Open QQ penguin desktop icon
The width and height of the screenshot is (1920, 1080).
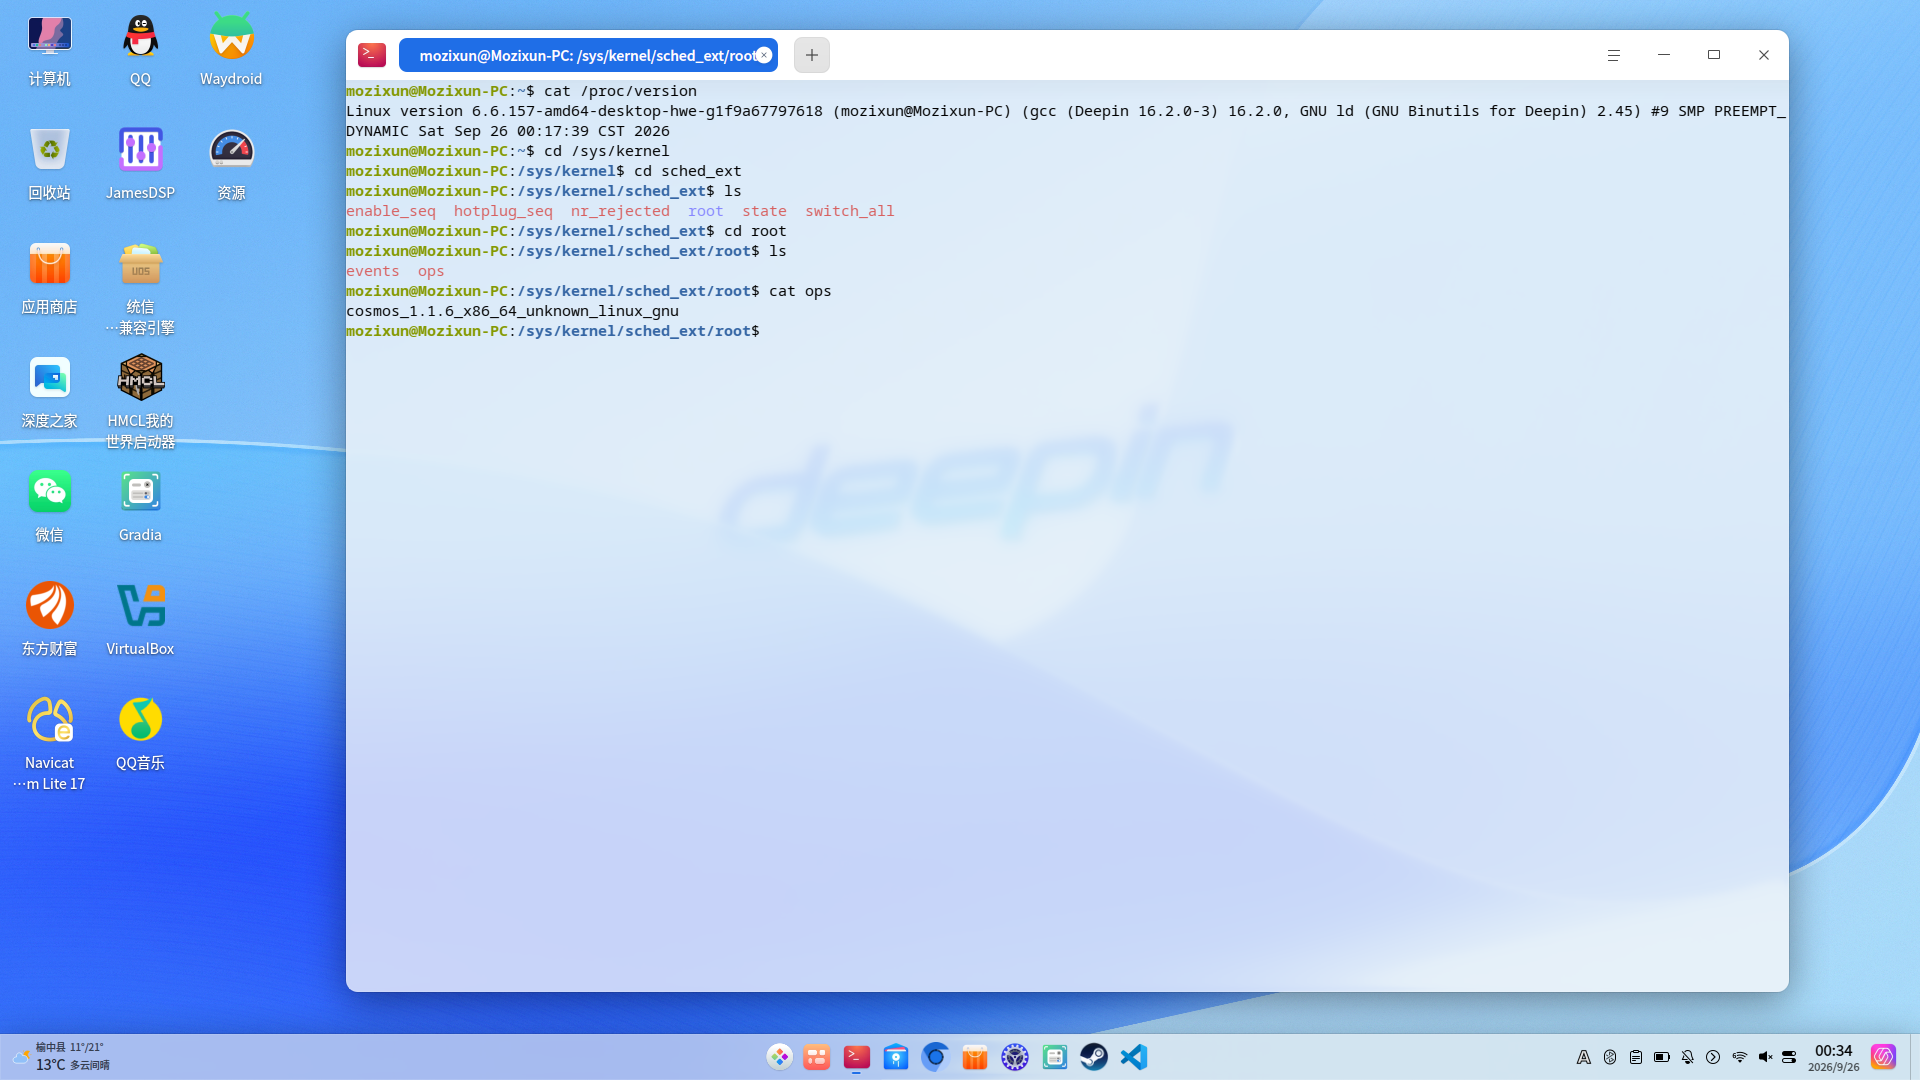coord(140,37)
